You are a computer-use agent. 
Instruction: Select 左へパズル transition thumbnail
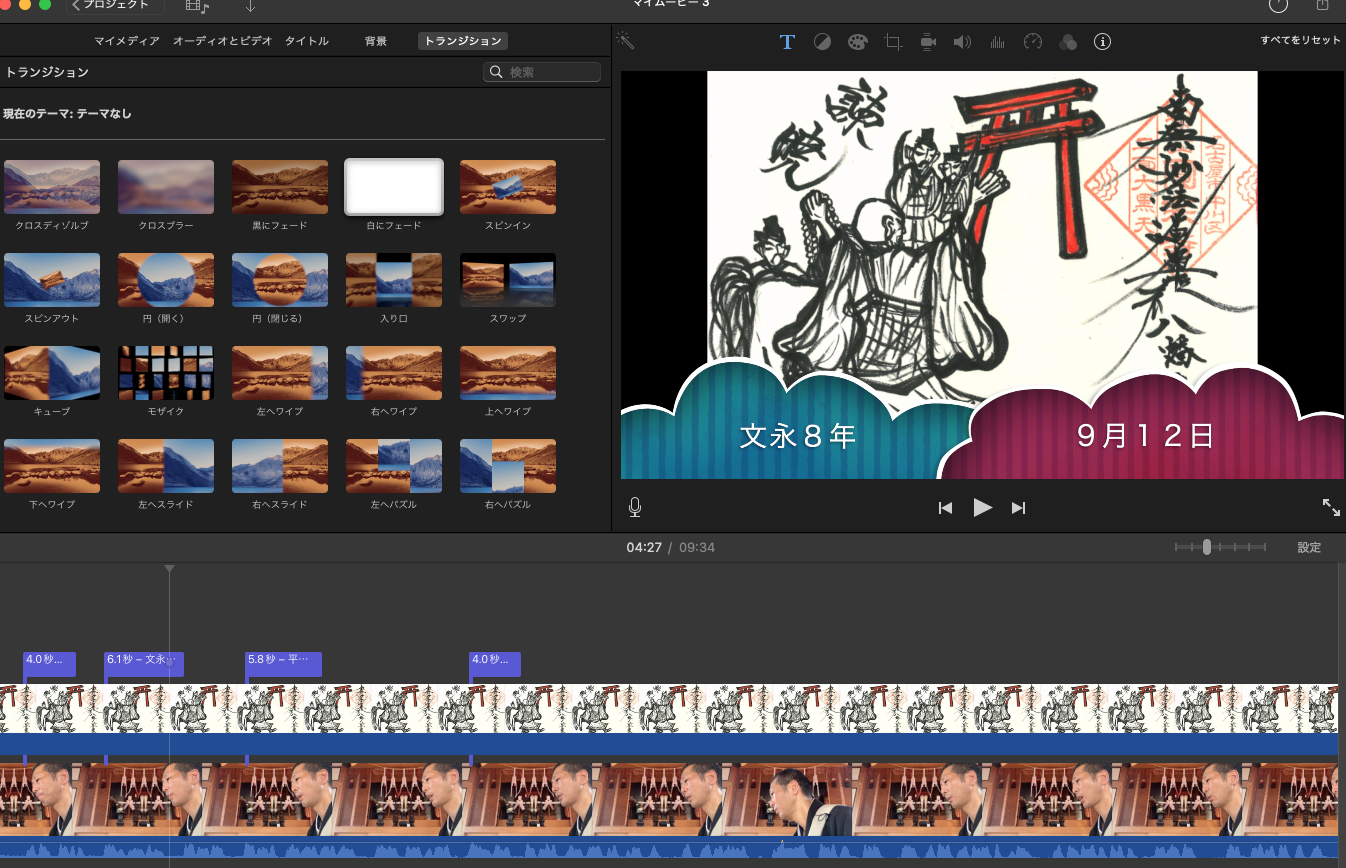(394, 466)
